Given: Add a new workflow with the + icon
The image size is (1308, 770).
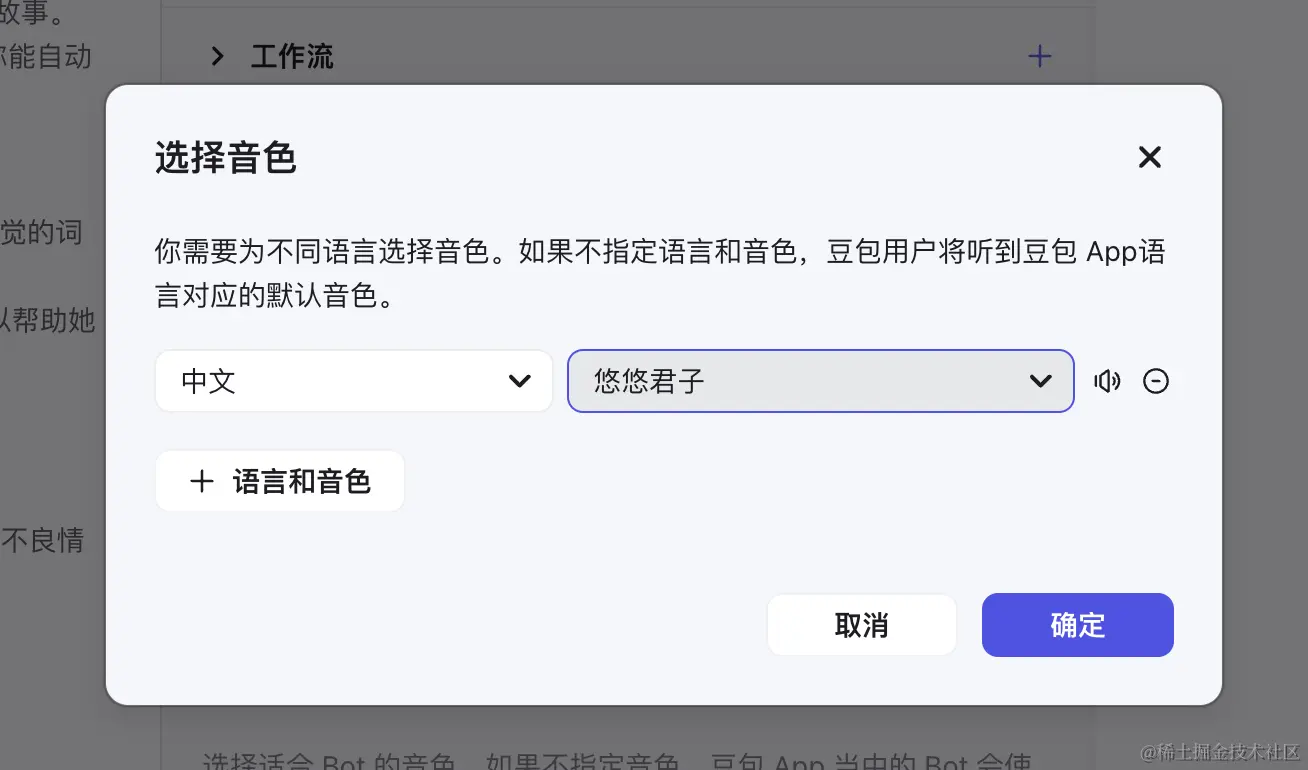Looking at the screenshot, I should click(1039, 56).
